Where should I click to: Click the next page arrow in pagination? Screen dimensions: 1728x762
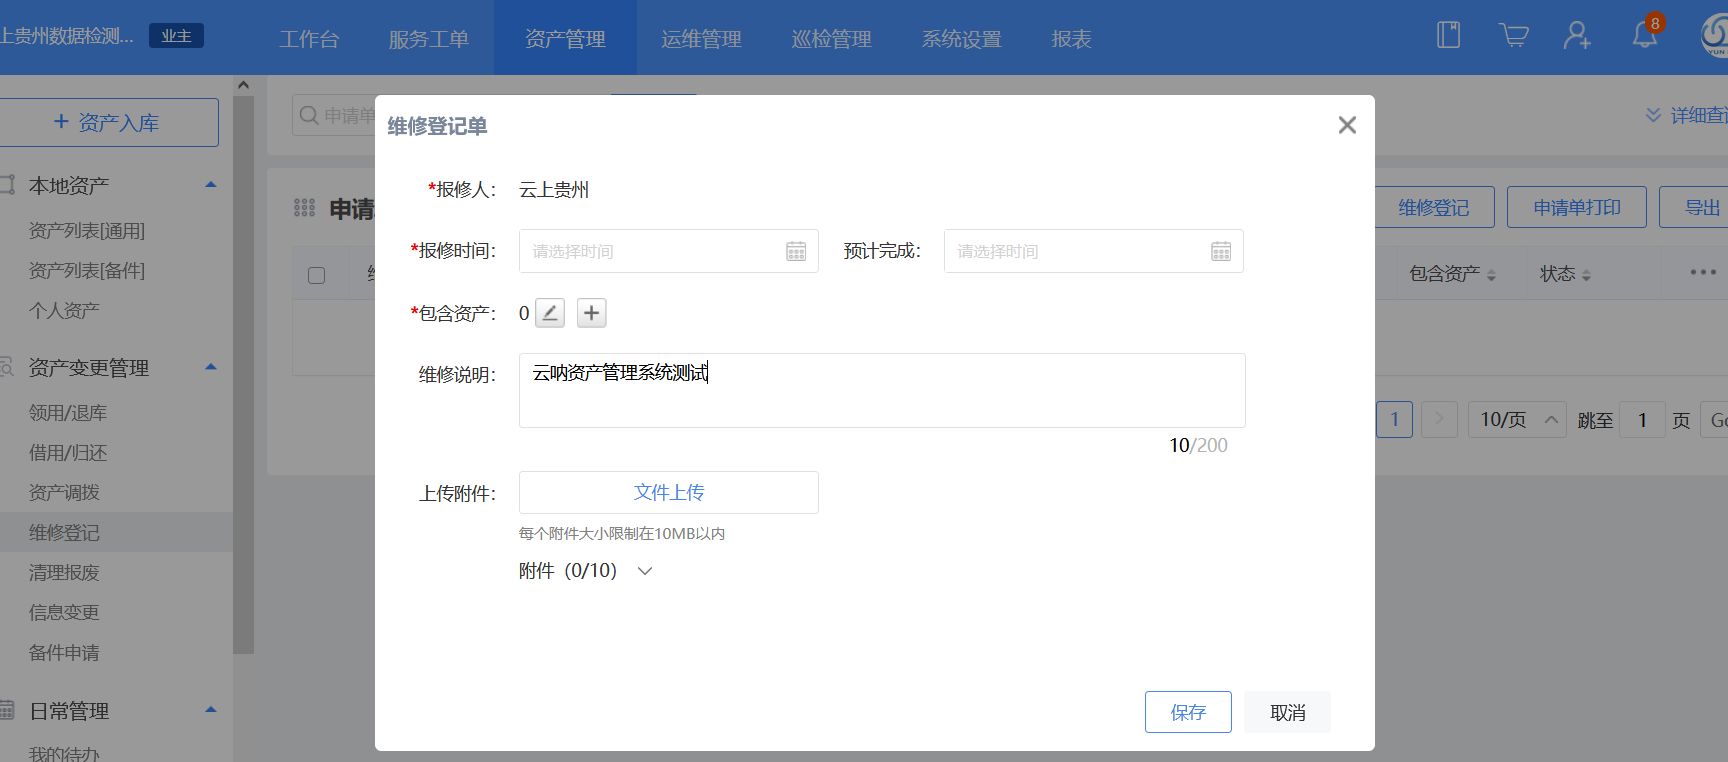click(x=1439, y=420)
